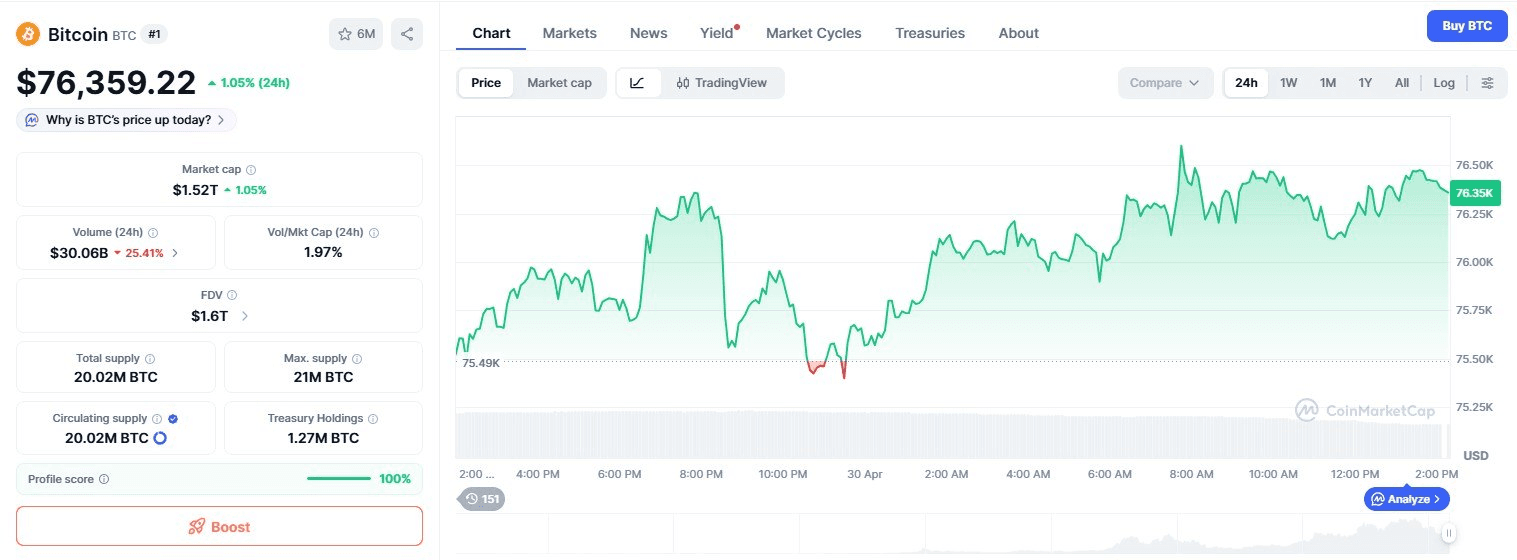Screen dimensions: 1517x560
Task: Toggle Log scale on chart
Action: click(x=1444, y=83)
